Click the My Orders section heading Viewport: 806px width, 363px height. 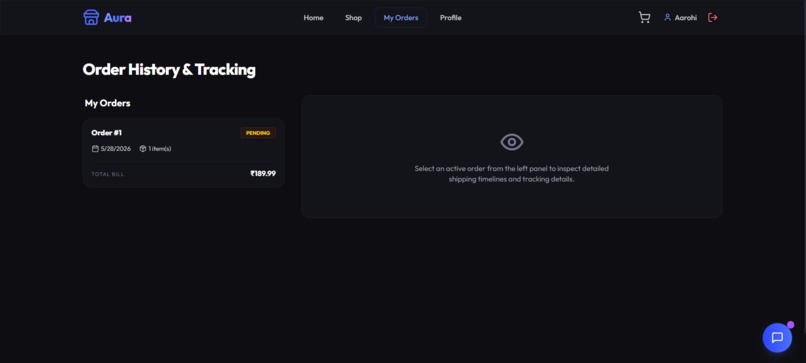point(107,103)
